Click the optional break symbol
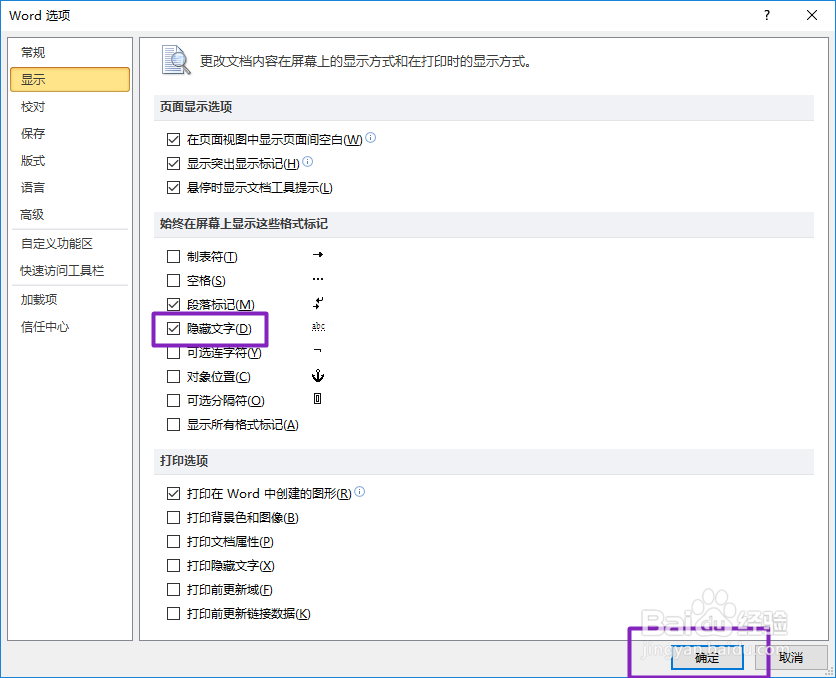836x678 pixels. point(318,399)
